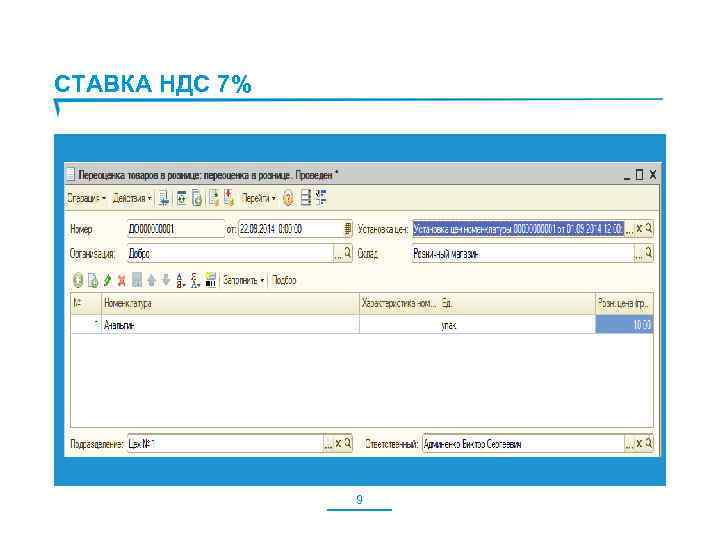
Task: Open Установка цен with magnifier icon
Action: pyautogui.click(x=649, y=228)
